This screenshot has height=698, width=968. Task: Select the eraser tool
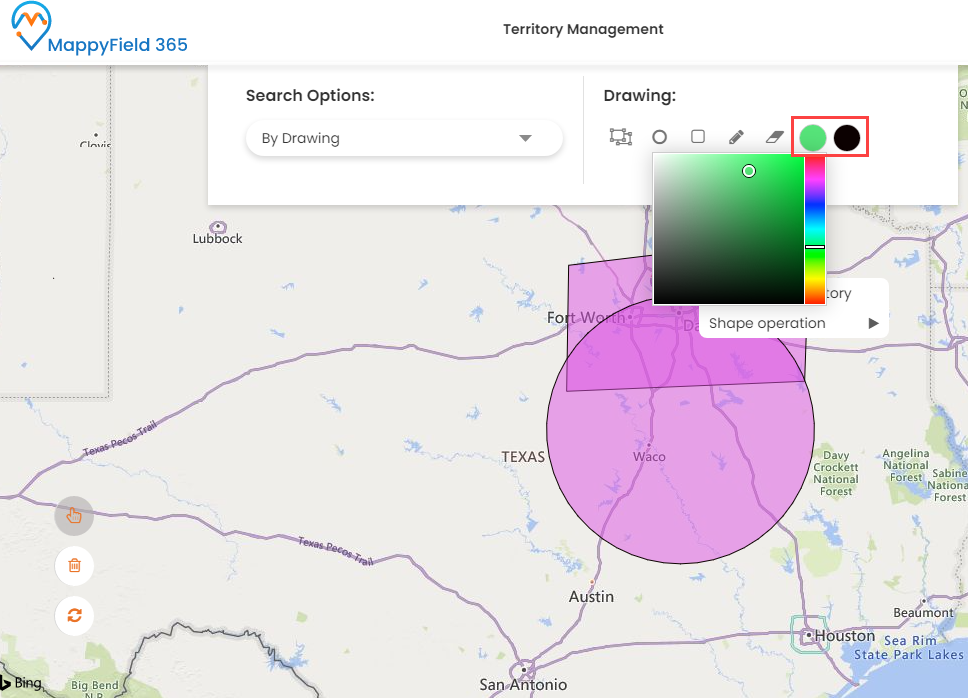pyautogui.click(x=774, y=137)
